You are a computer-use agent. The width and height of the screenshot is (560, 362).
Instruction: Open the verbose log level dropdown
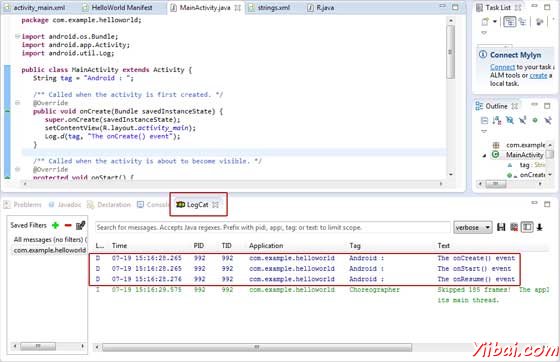click(x=472, y=227)
